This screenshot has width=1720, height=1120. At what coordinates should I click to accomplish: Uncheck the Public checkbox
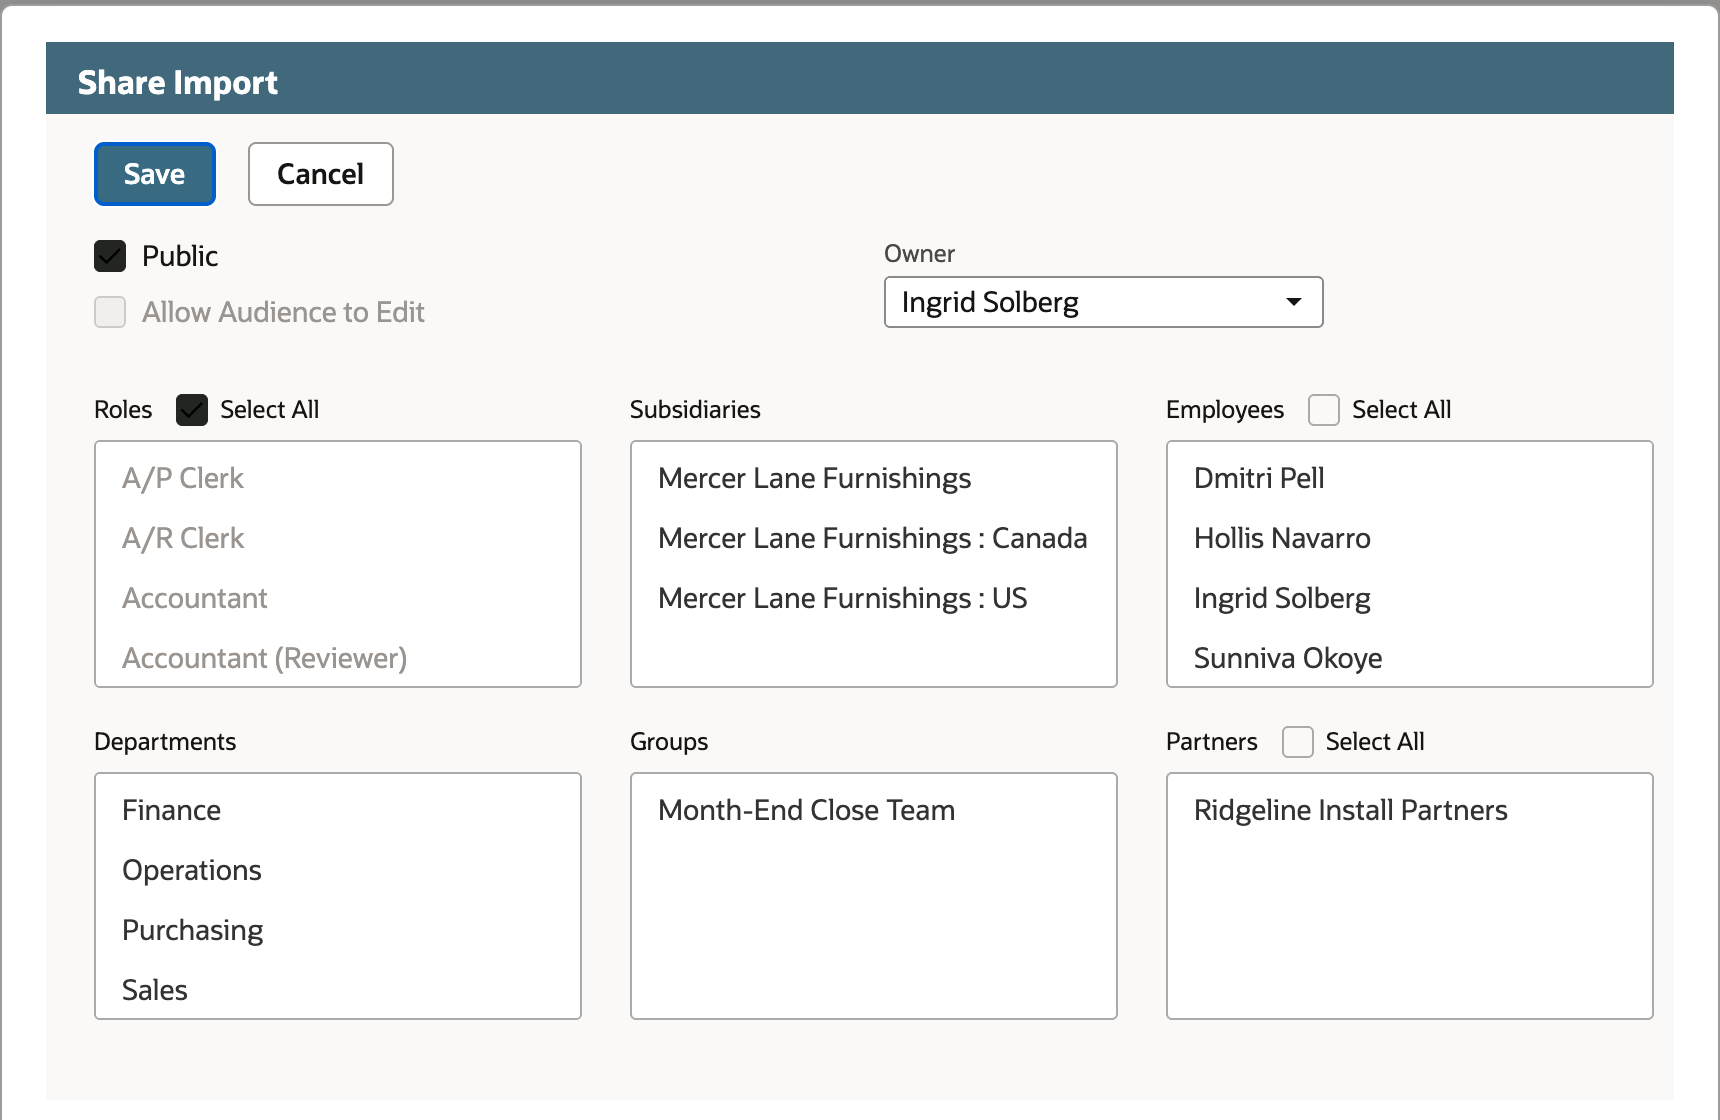point(110,256)
